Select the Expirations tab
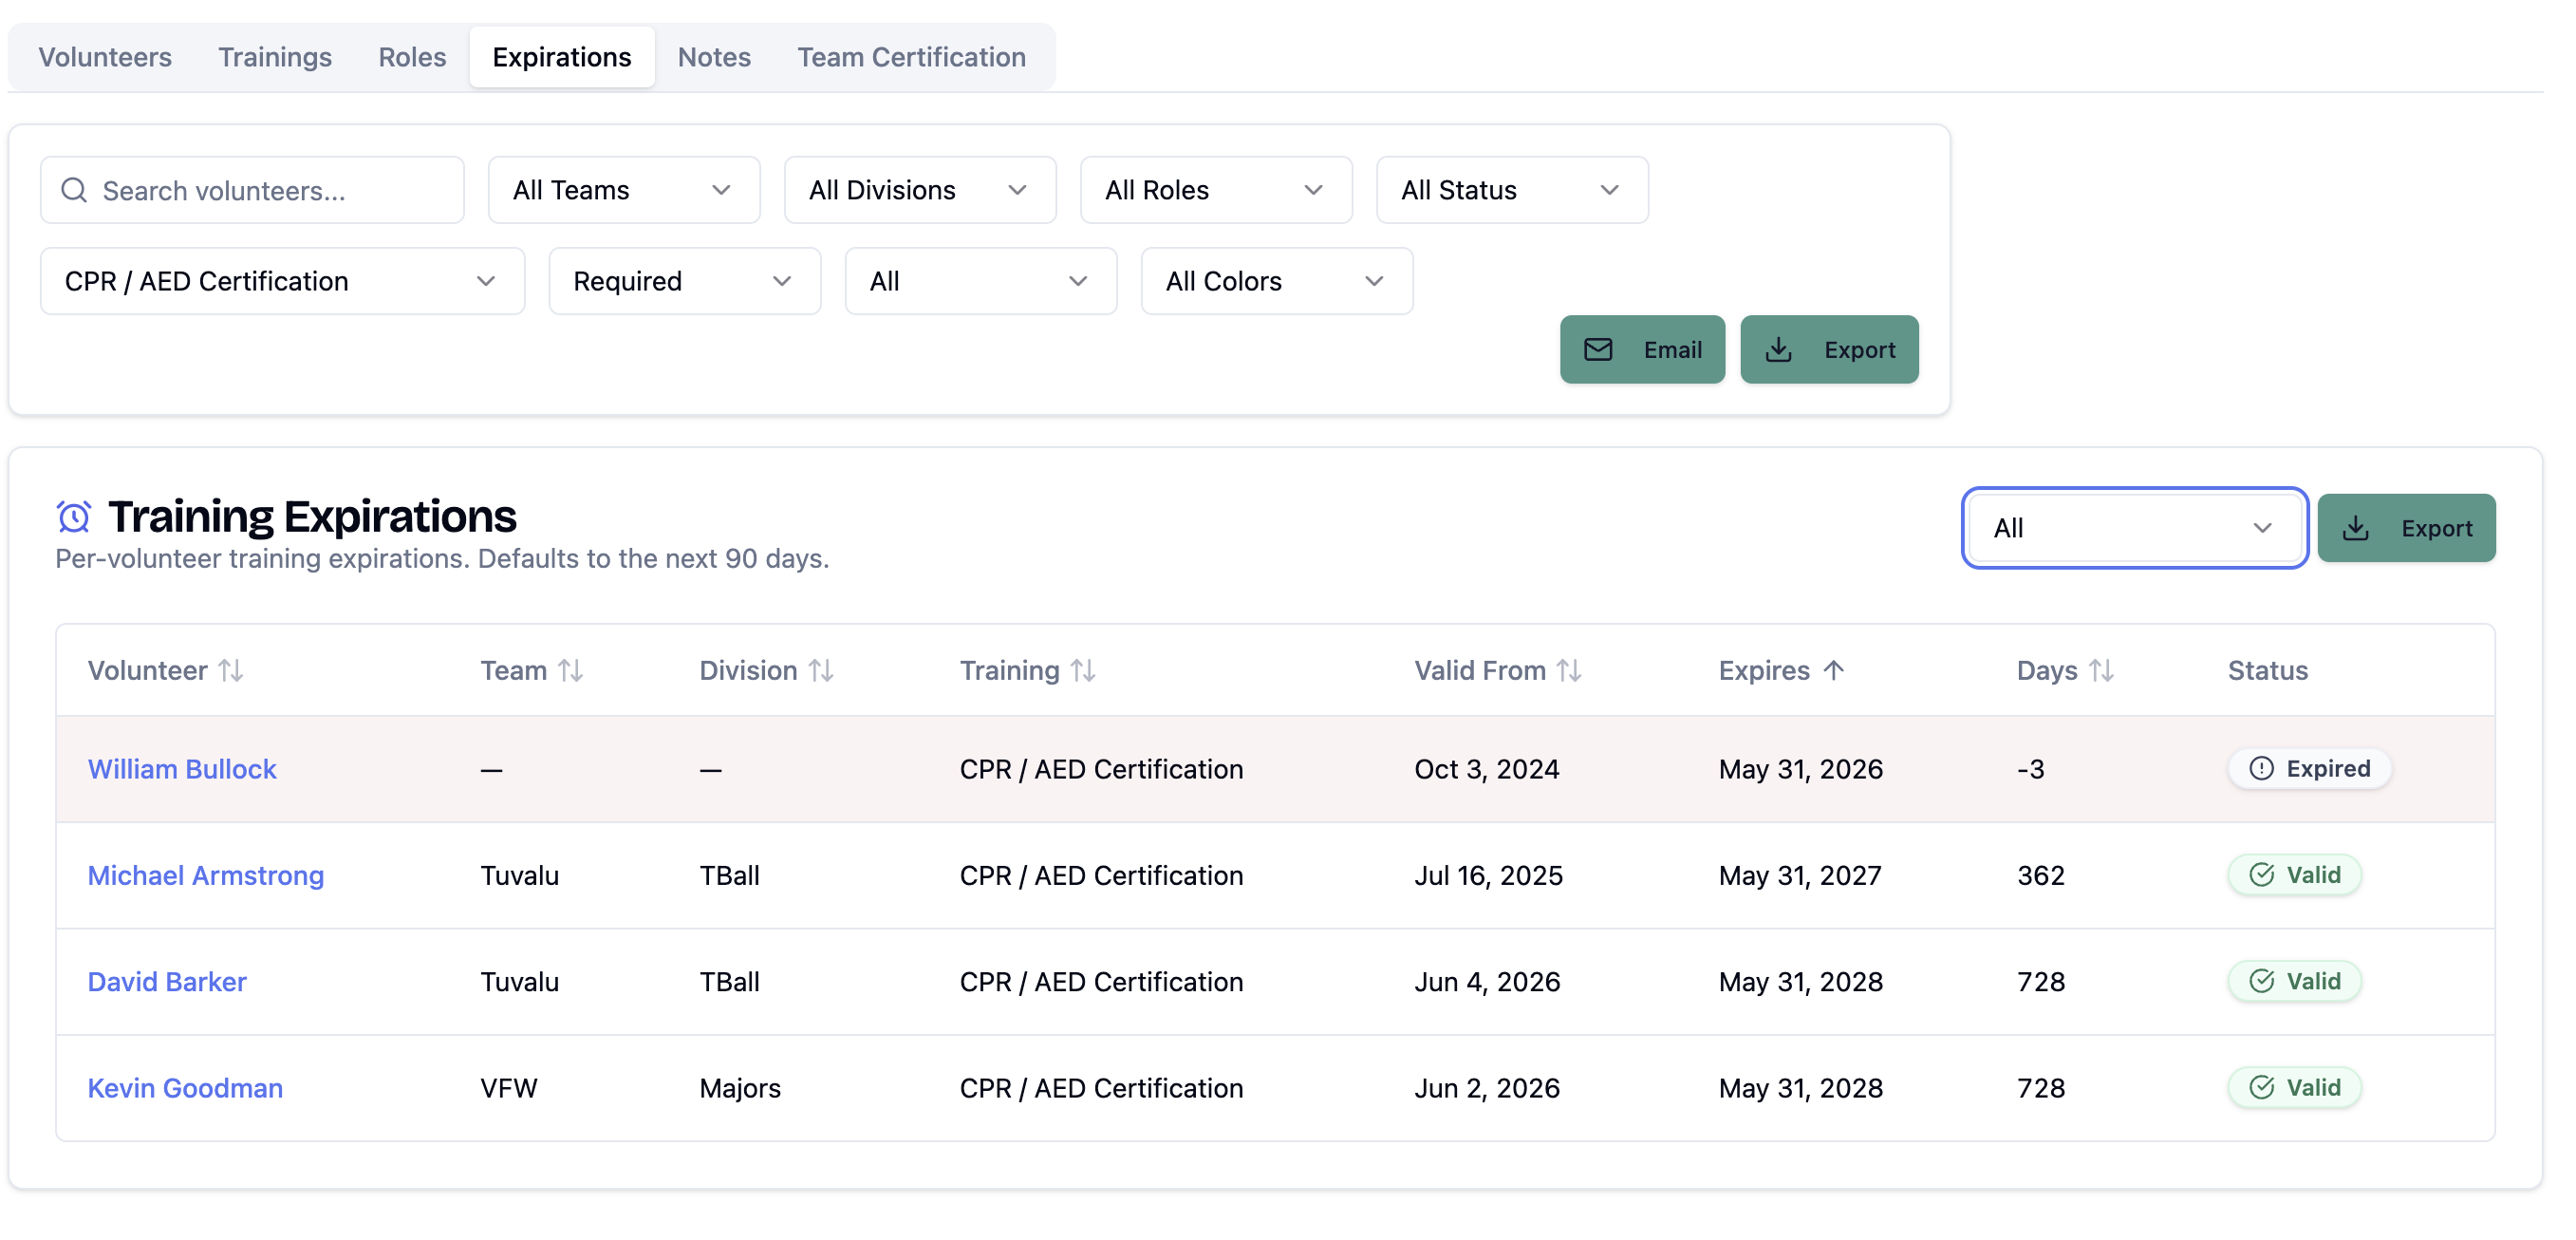2576x1240 pixels. (562, 57)
